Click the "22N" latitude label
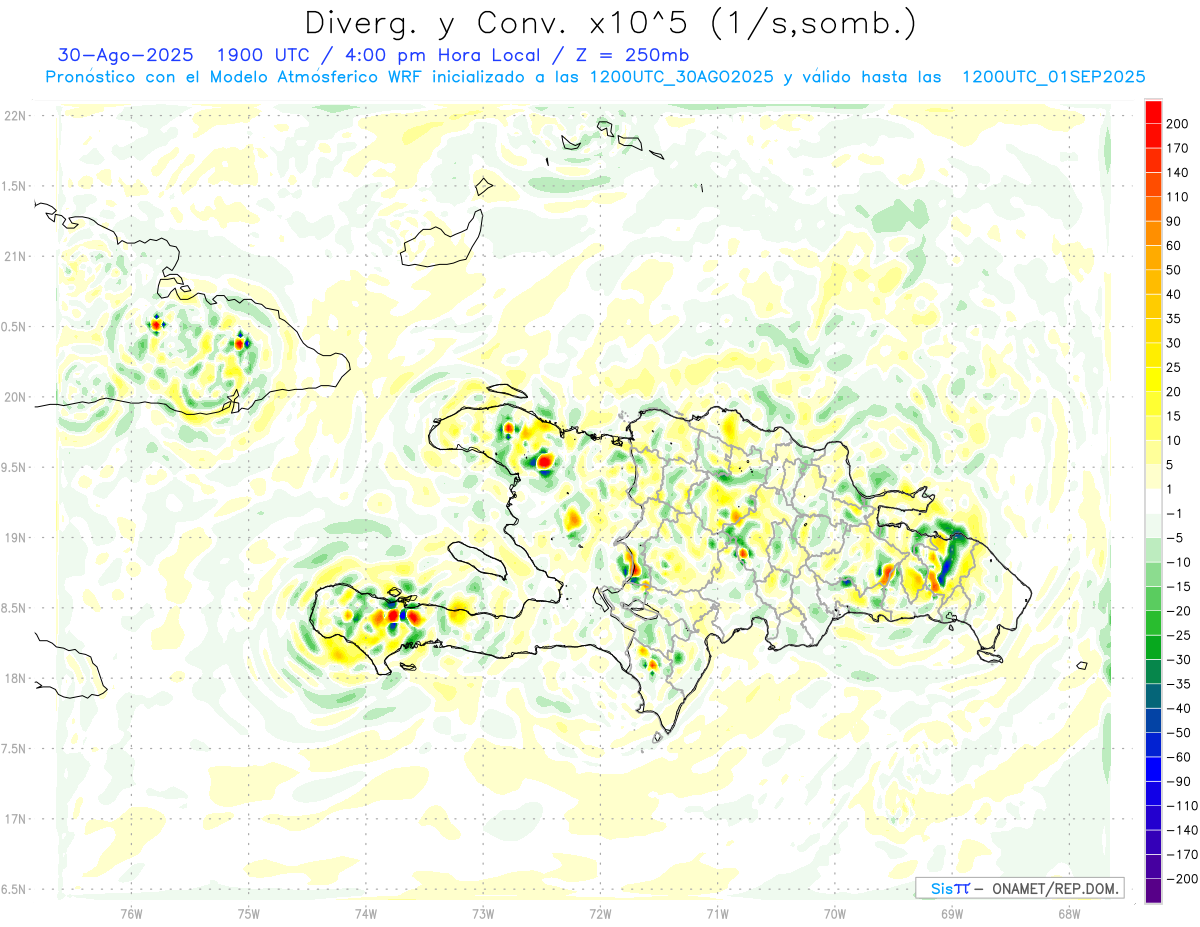Viewport: 1200px width, 927px height. pos(14,115)
